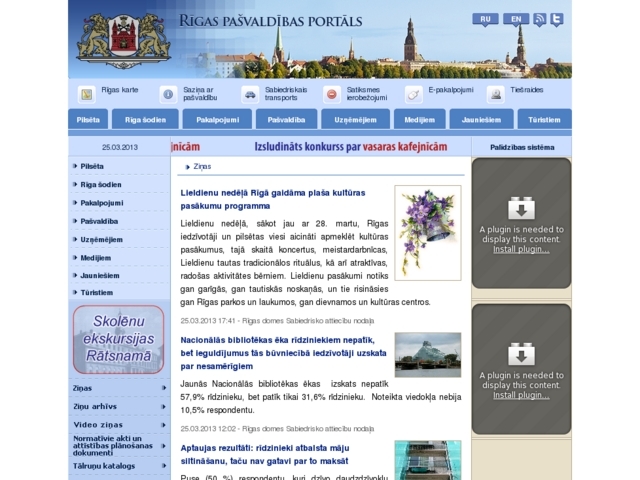Click the Sabiedriskais transports car icon
The height and width of the screenshot is (480, 640).
250,94
